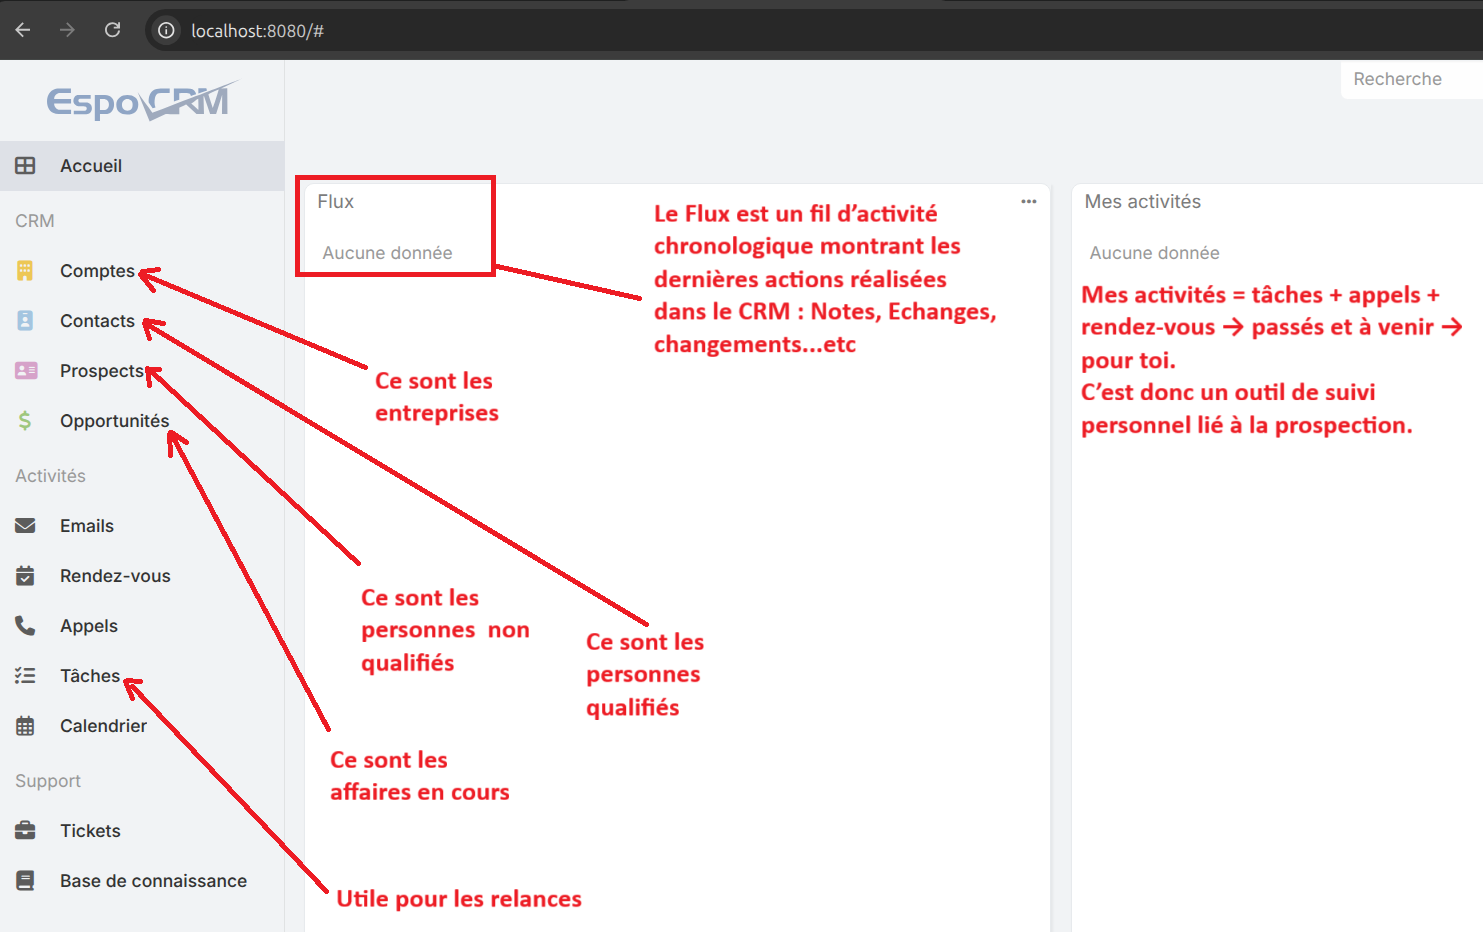Click the green dollar Opportunités icon
Viewport: 1483px width, 932px height.
(25, 421)
